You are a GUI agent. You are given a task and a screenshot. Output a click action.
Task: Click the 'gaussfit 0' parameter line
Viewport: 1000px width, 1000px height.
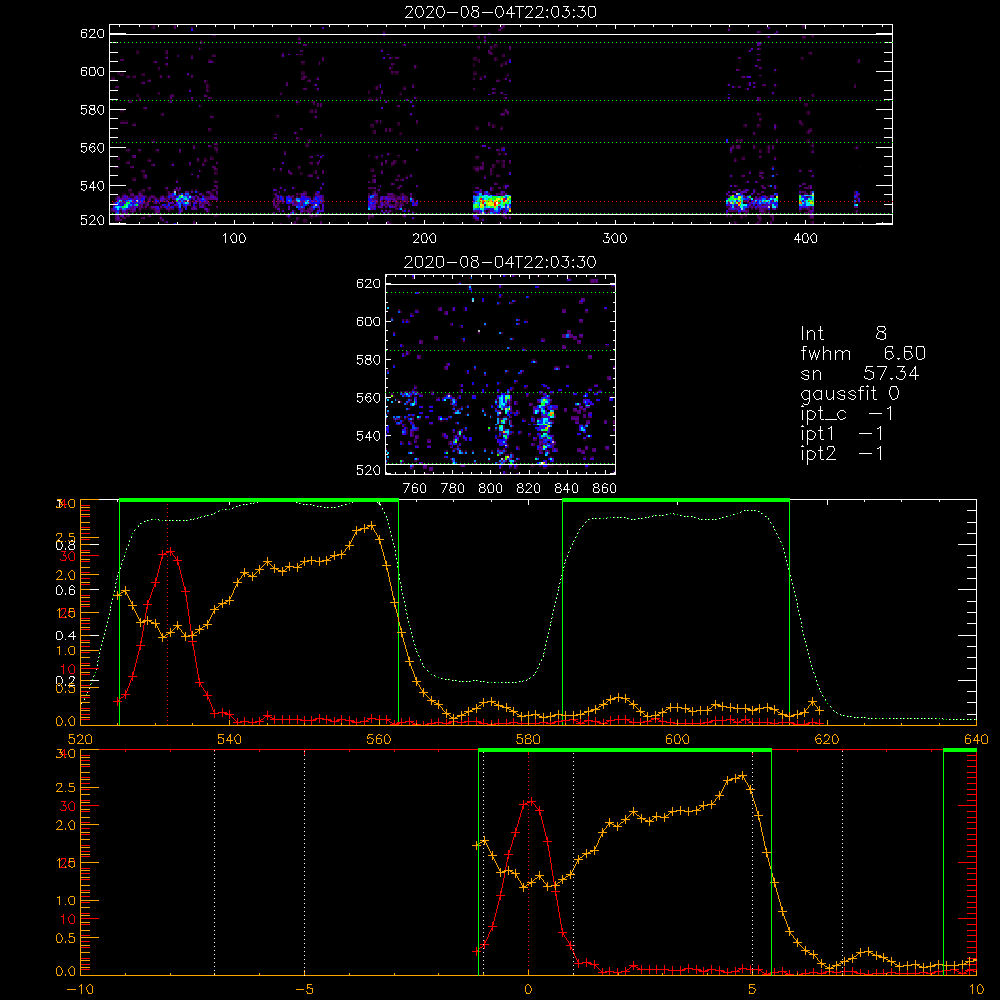(849, 393)
